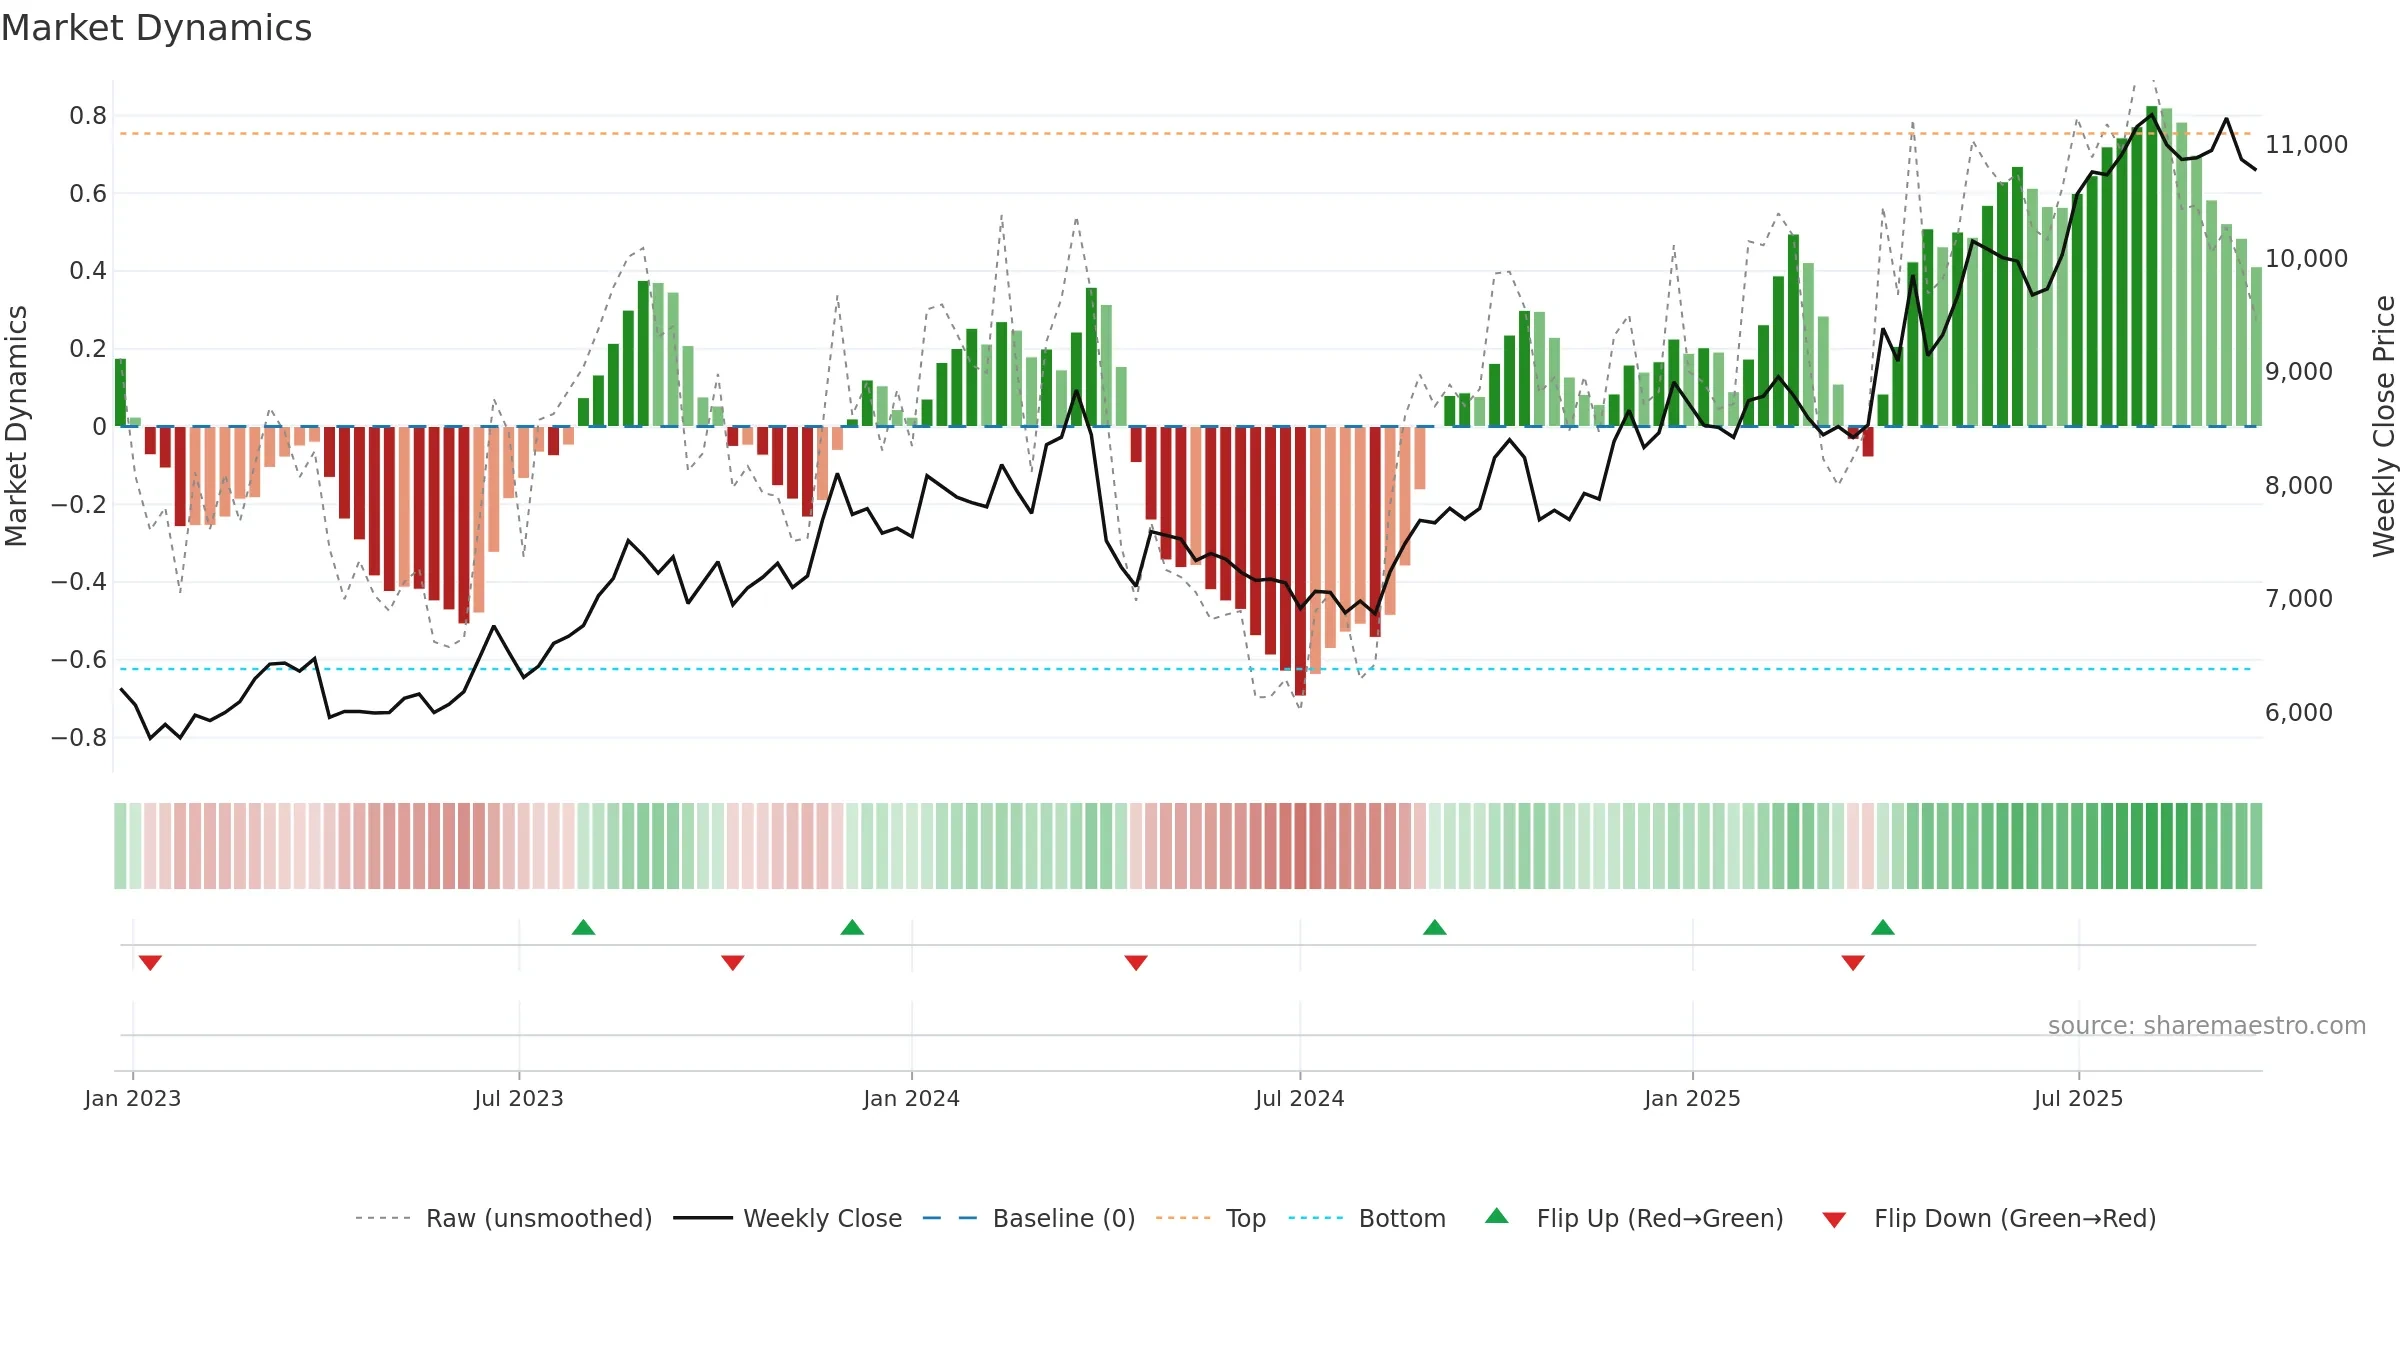Click the red flip-down triangle in January 2023

point(150,963)
